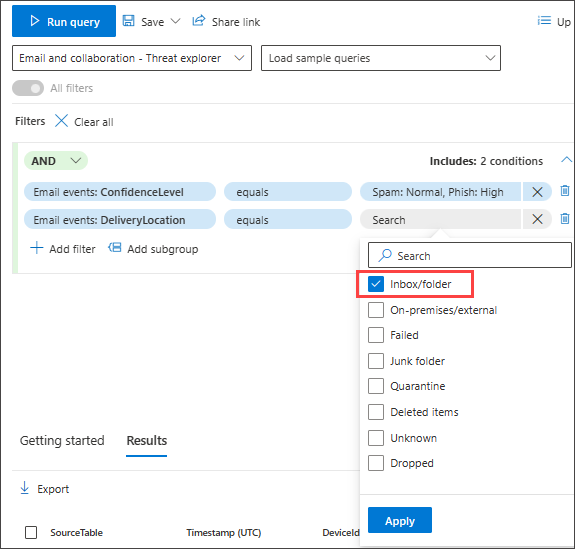Open the DeliveryLocation field selector

pos(120,220)
